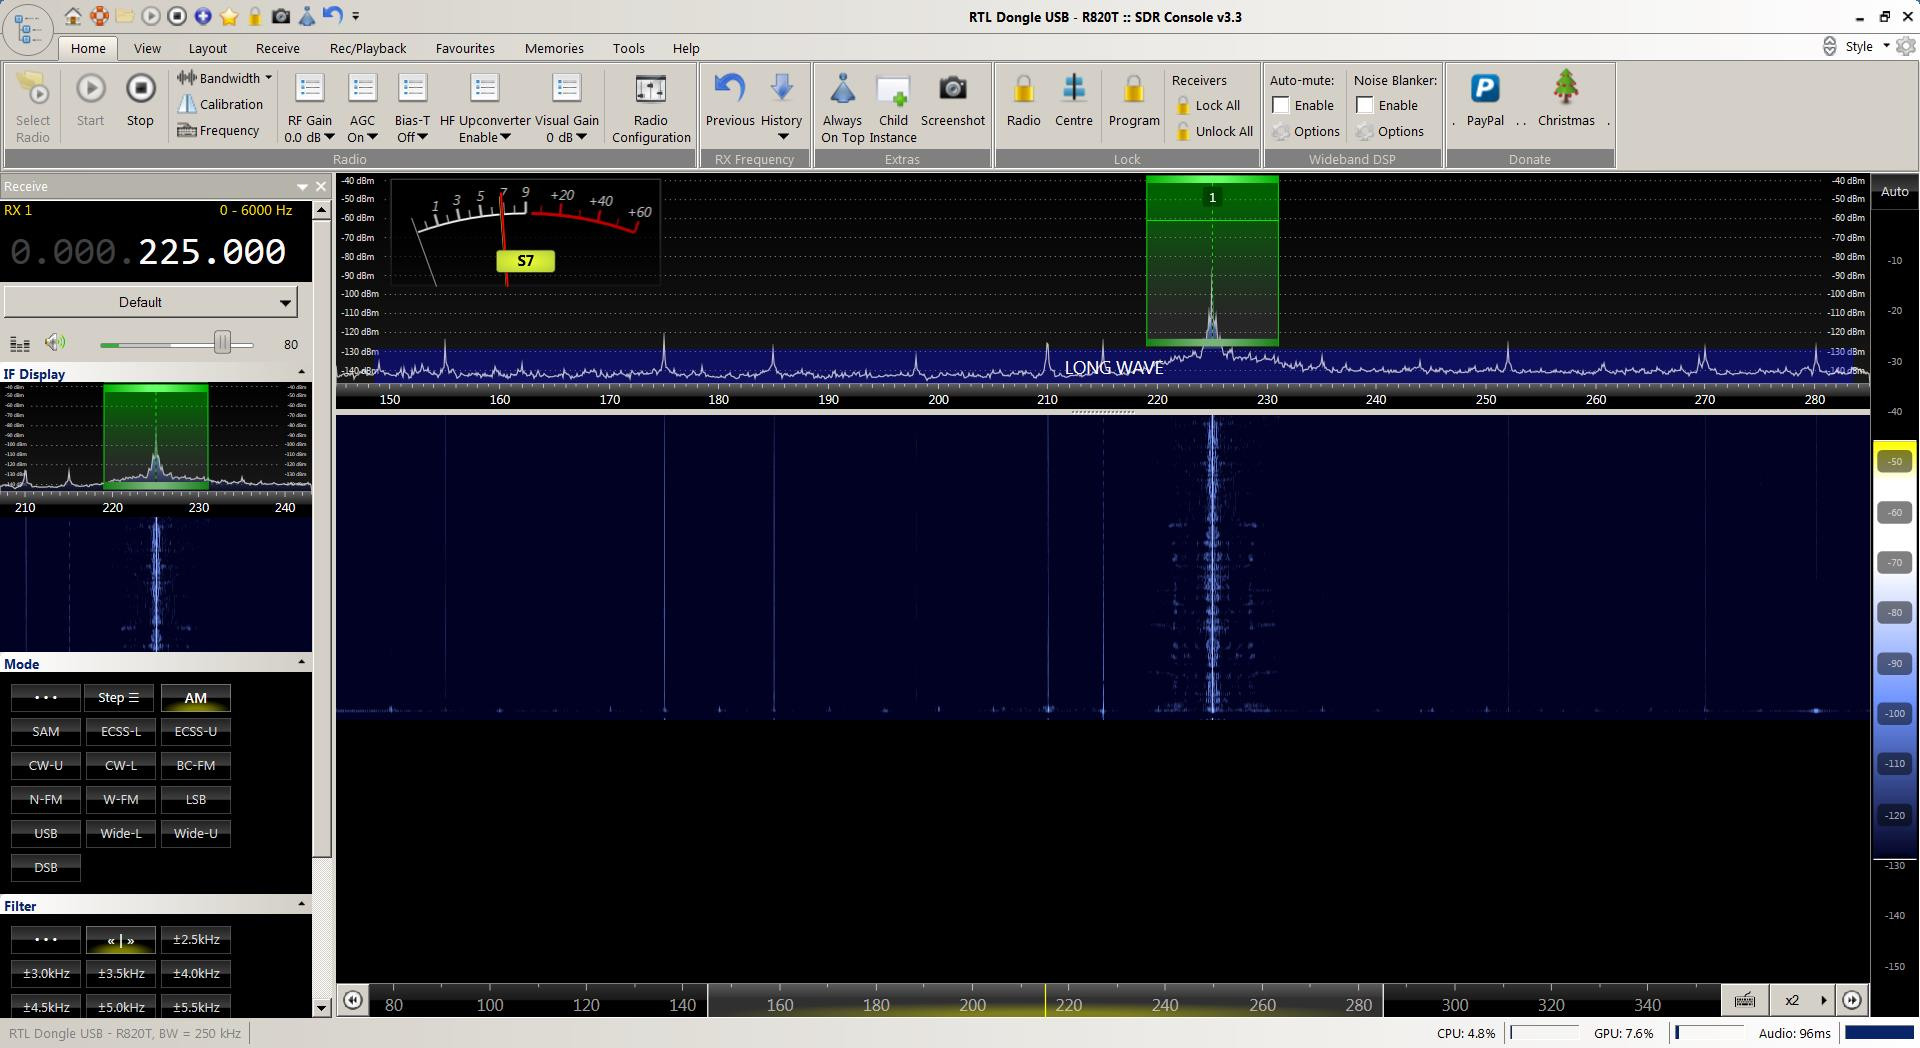Enable the Noise Blanker checkbox

click(x=1366, y=104)
